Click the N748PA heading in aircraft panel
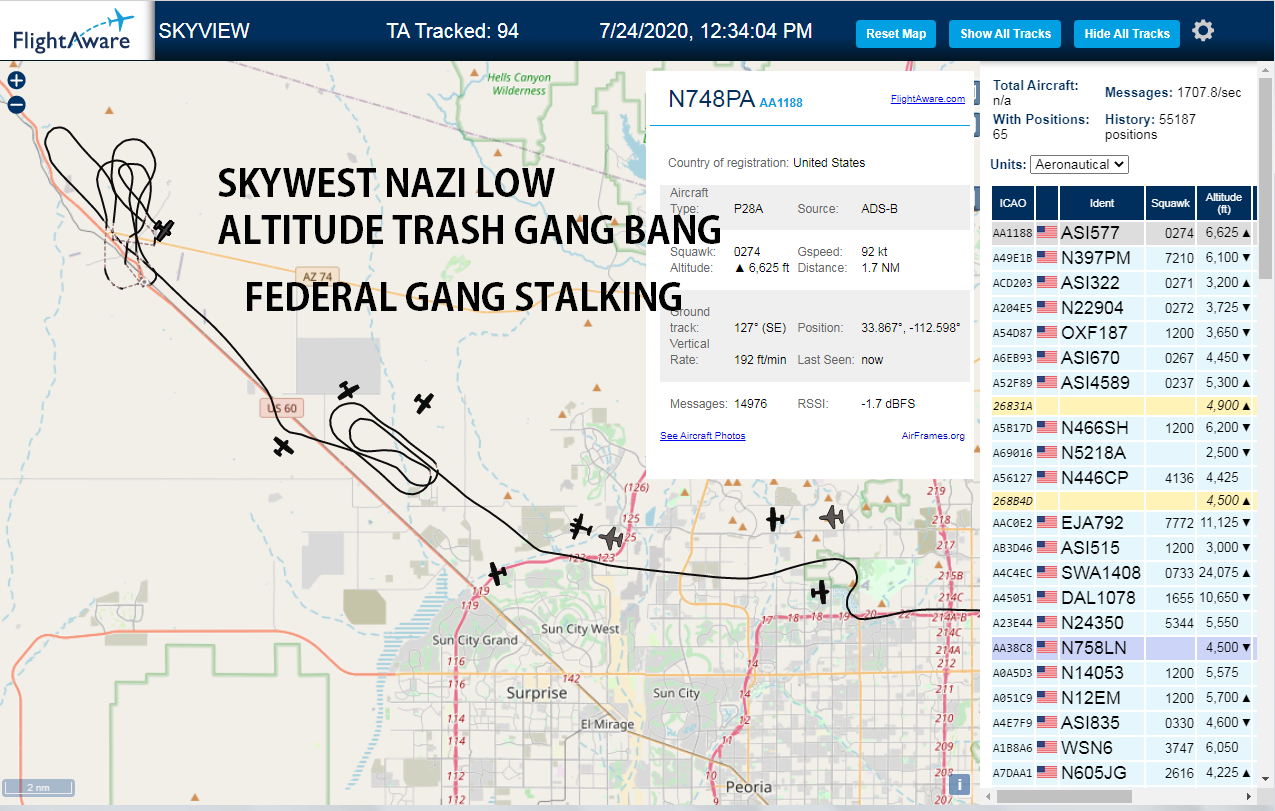Viewport: 1275px width, 811px height. point(711,98)
